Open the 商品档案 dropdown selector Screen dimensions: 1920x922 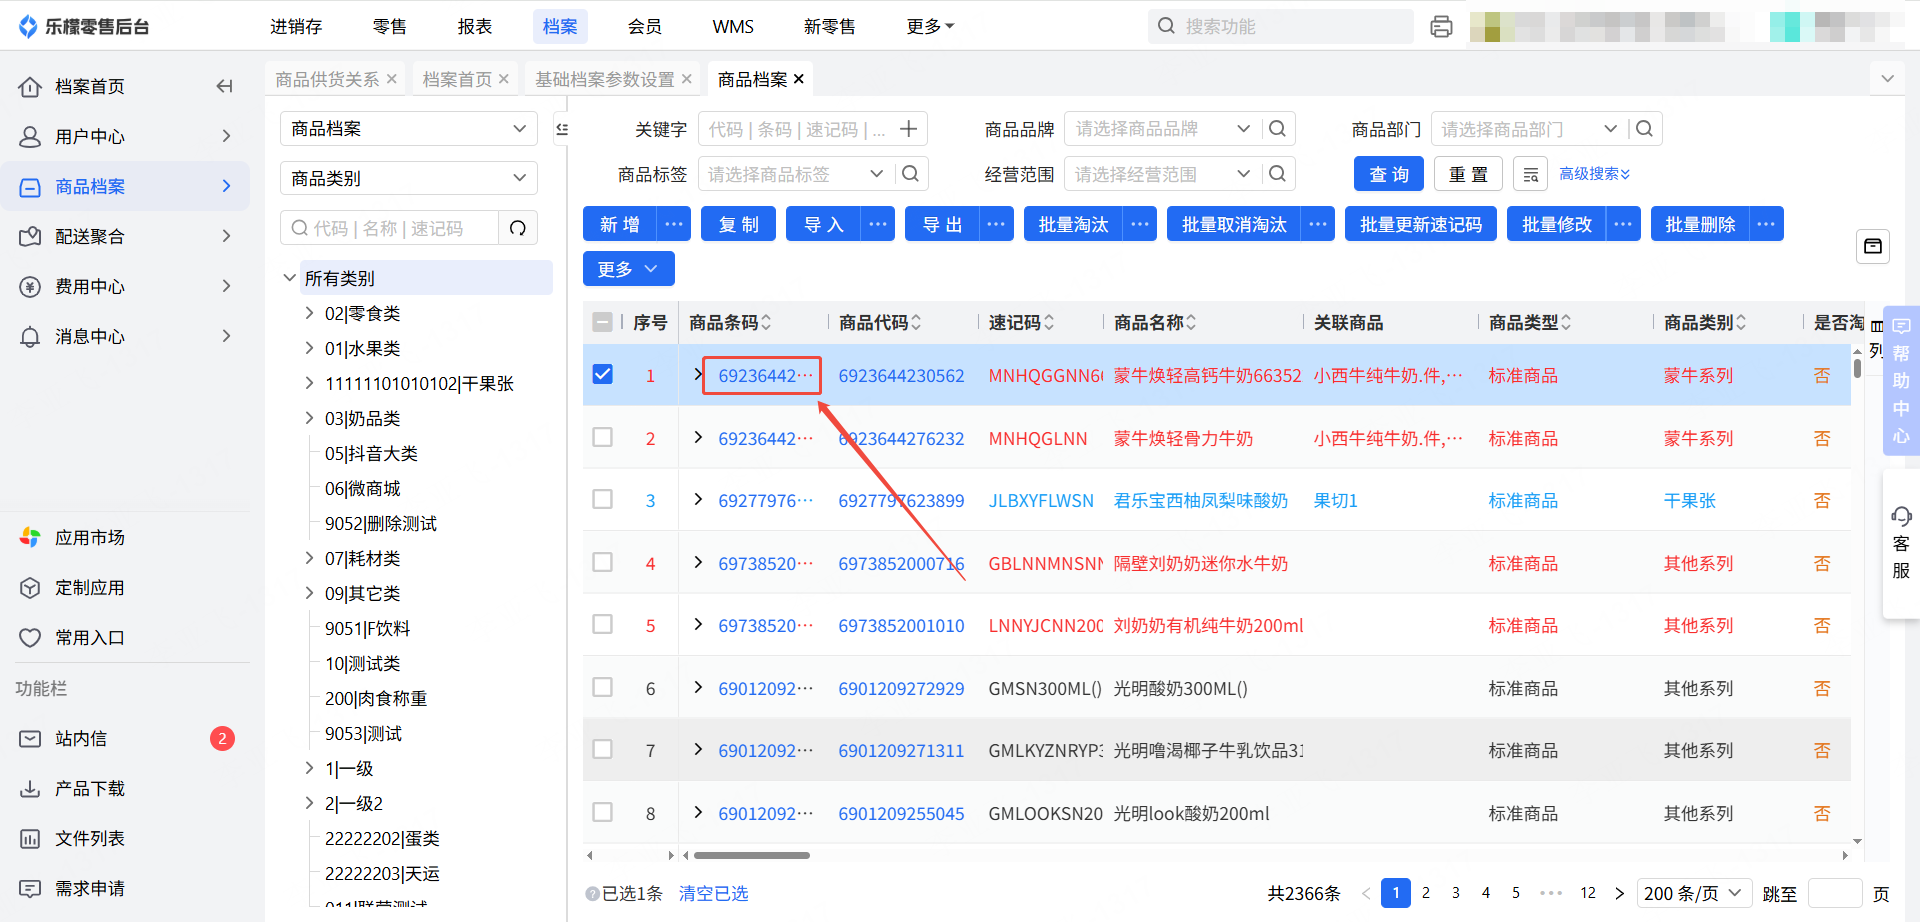point(409,129)
